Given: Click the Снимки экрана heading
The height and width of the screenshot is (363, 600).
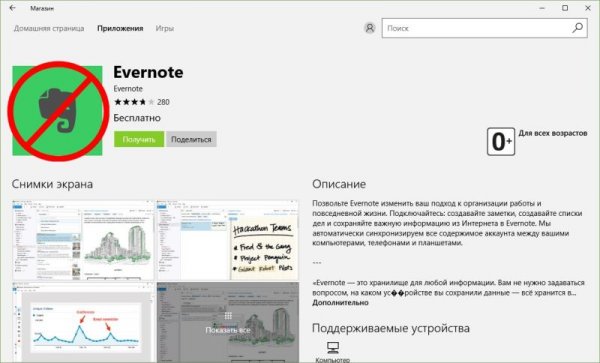Looking at the screenshot, I should click(x=52, y=184).
